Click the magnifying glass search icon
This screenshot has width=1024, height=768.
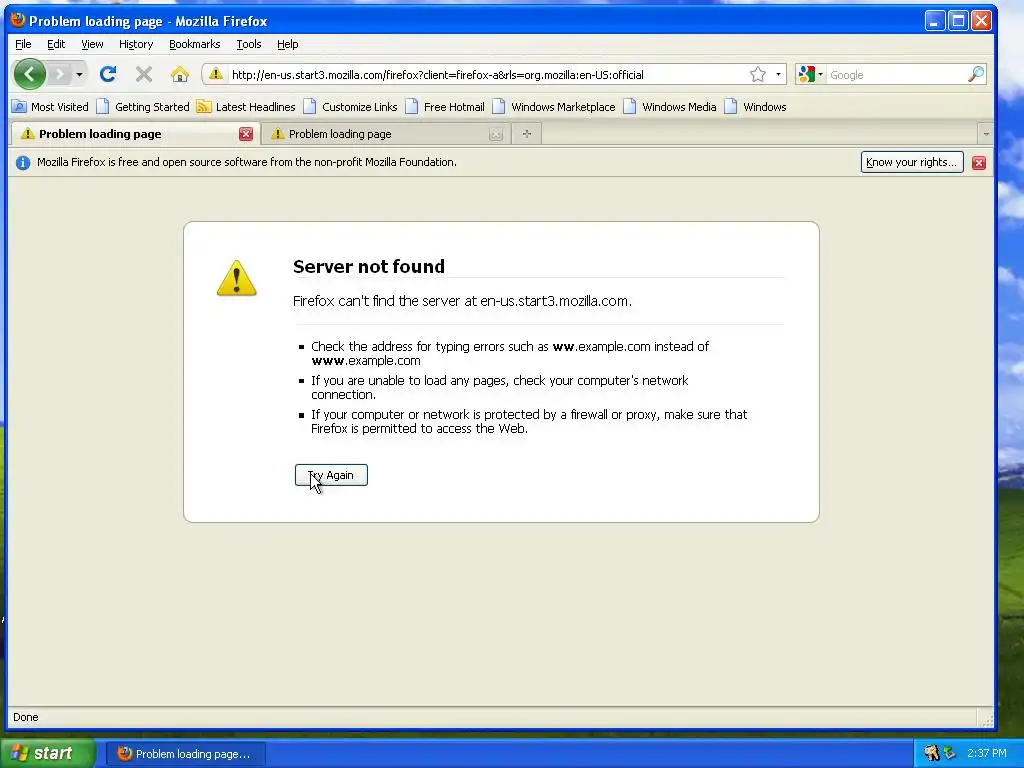[976, 74]
